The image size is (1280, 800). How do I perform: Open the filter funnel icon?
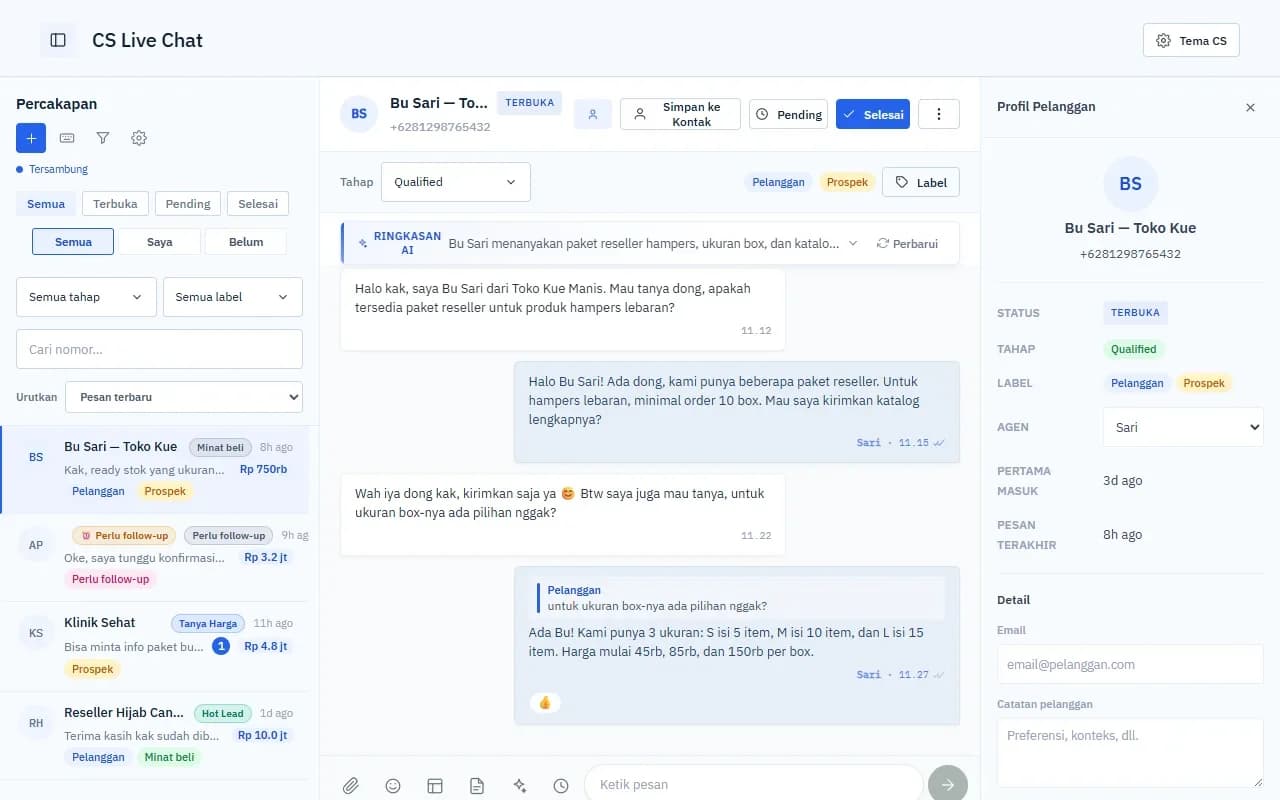click(x=103, y=138)
